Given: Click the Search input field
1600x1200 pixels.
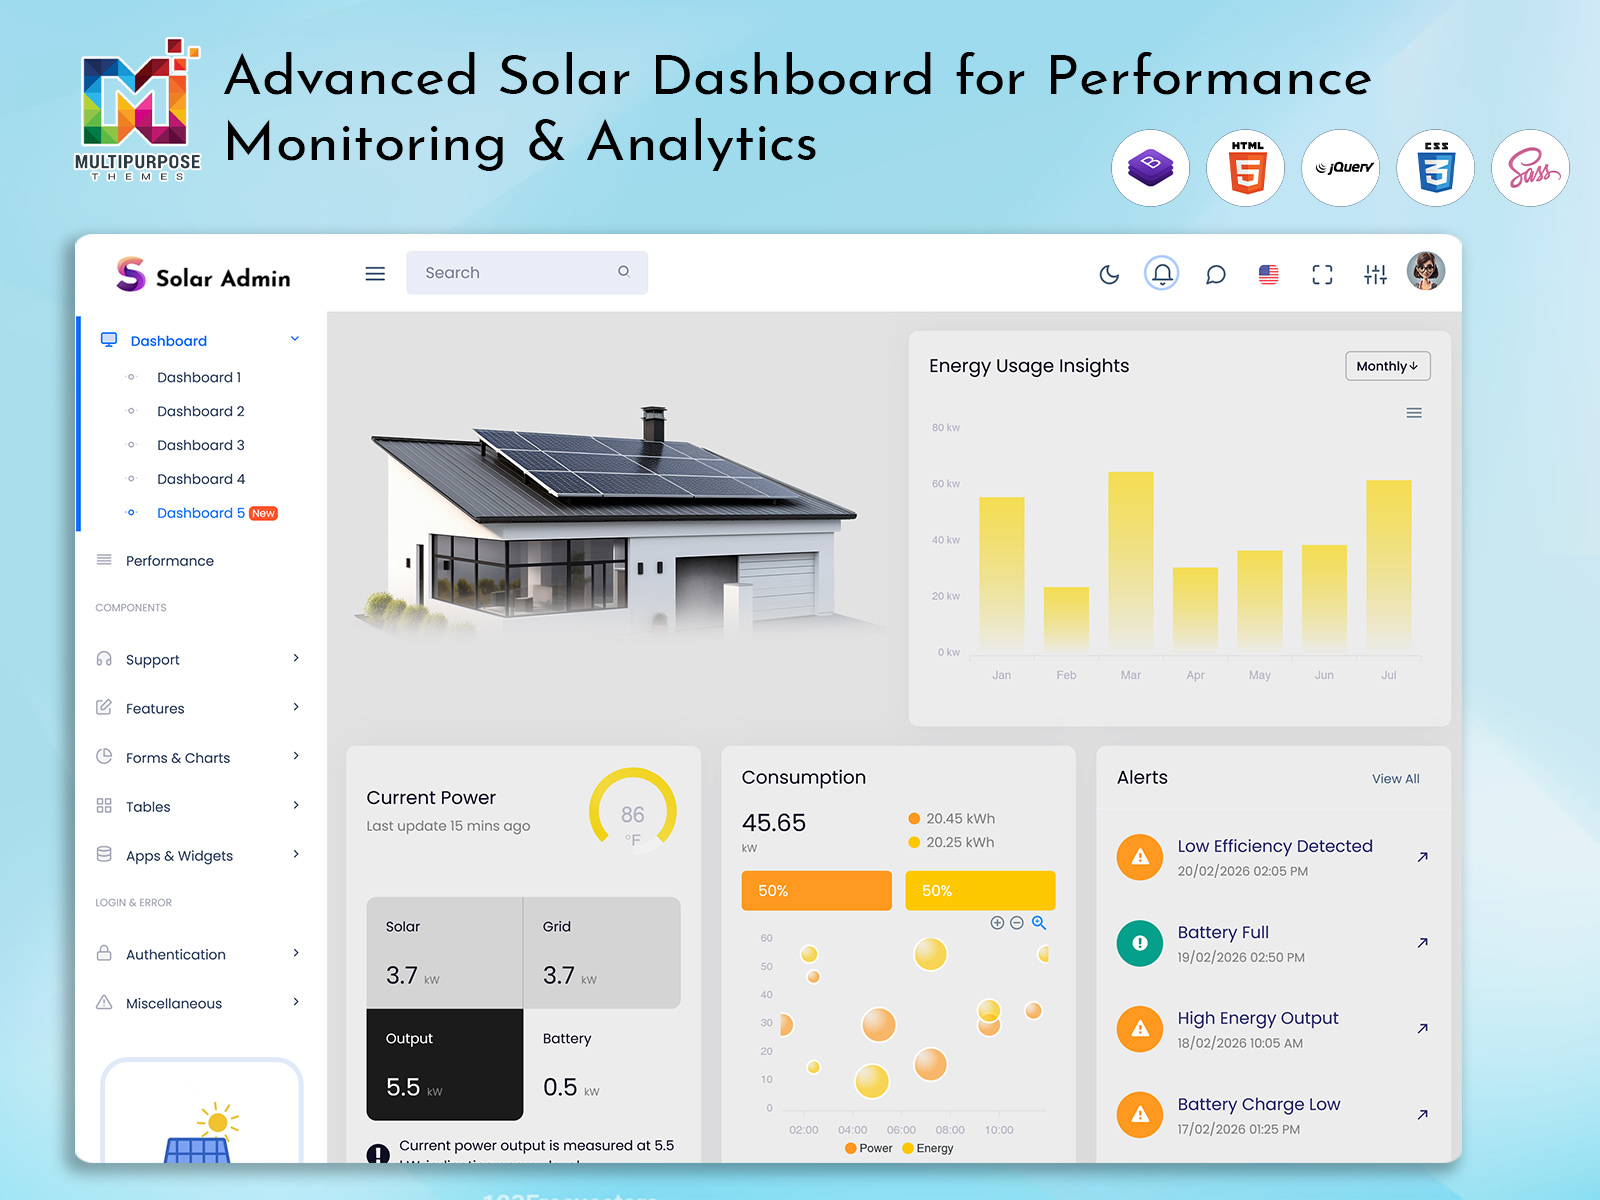Looking at the screenshot, I should click(527, 272).
